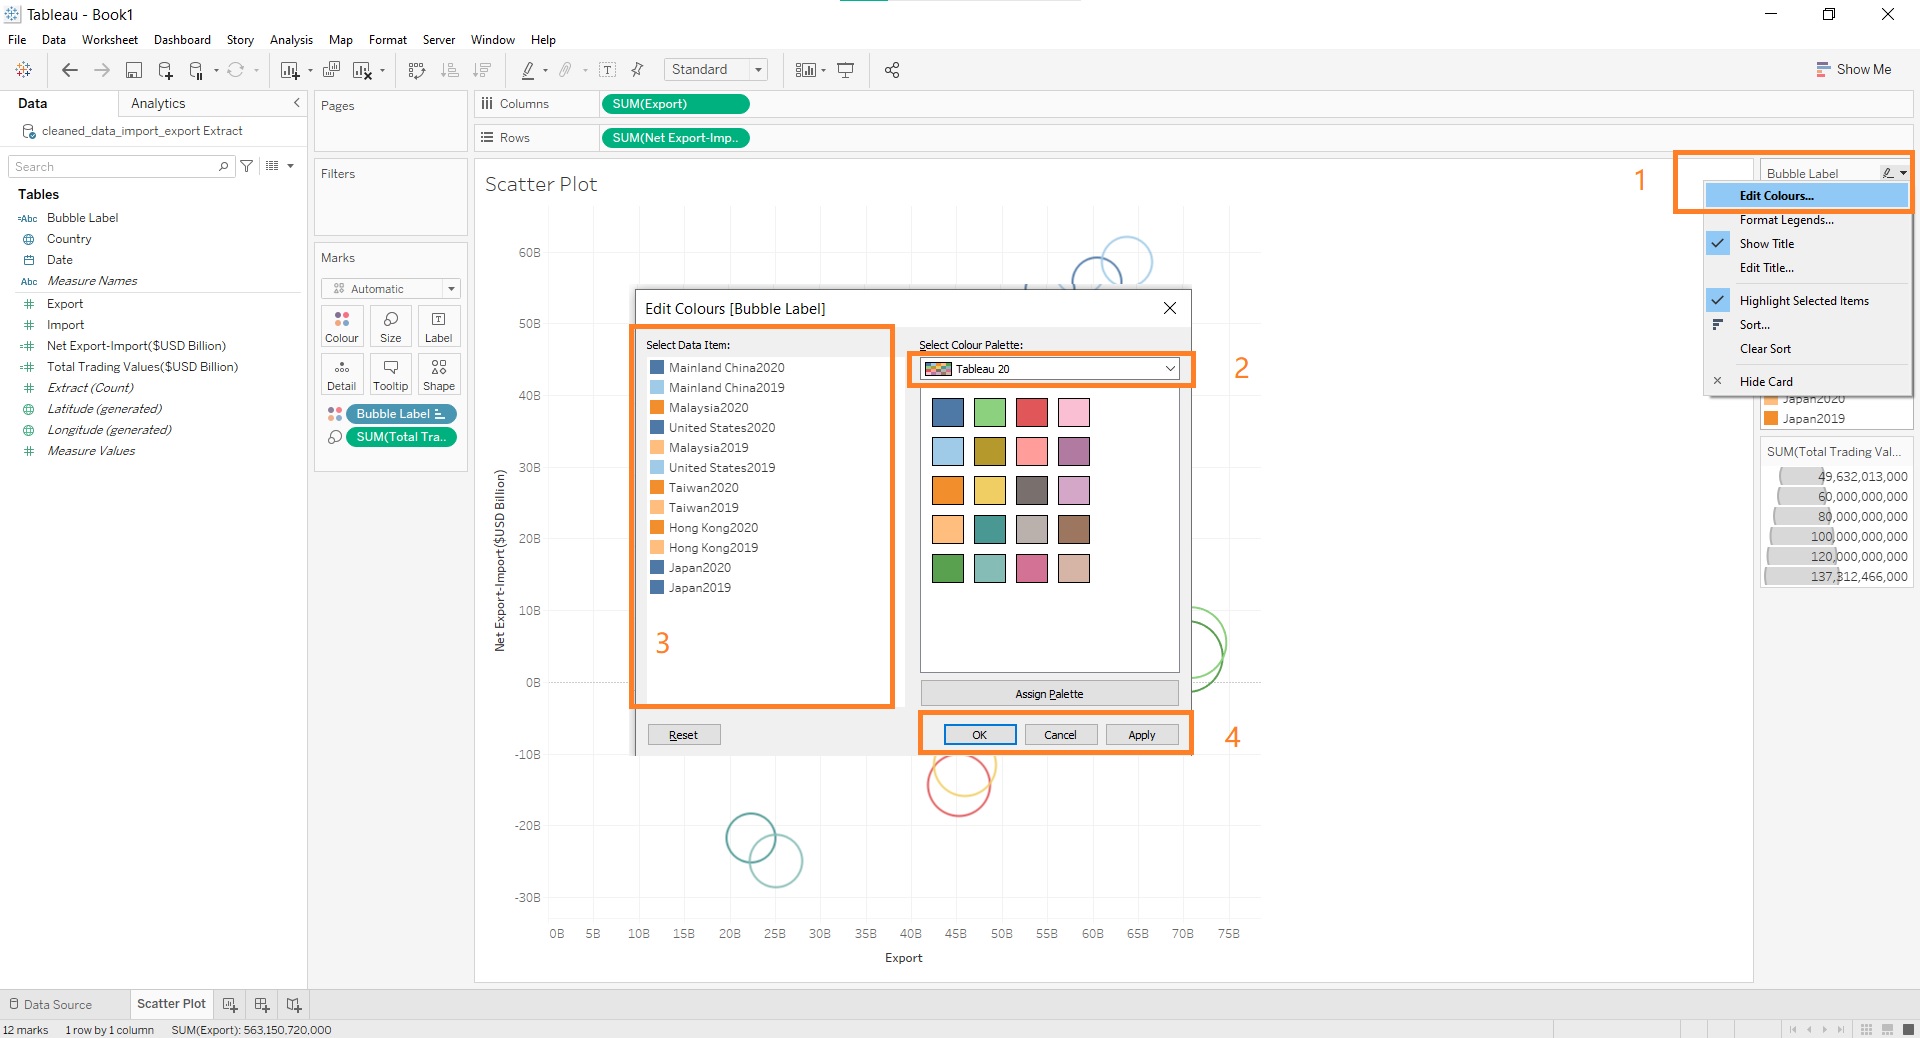Open the Tooltip marks card button
Image resolution: width=1920 pixels, height=1038 pixels.
(390, 374)
